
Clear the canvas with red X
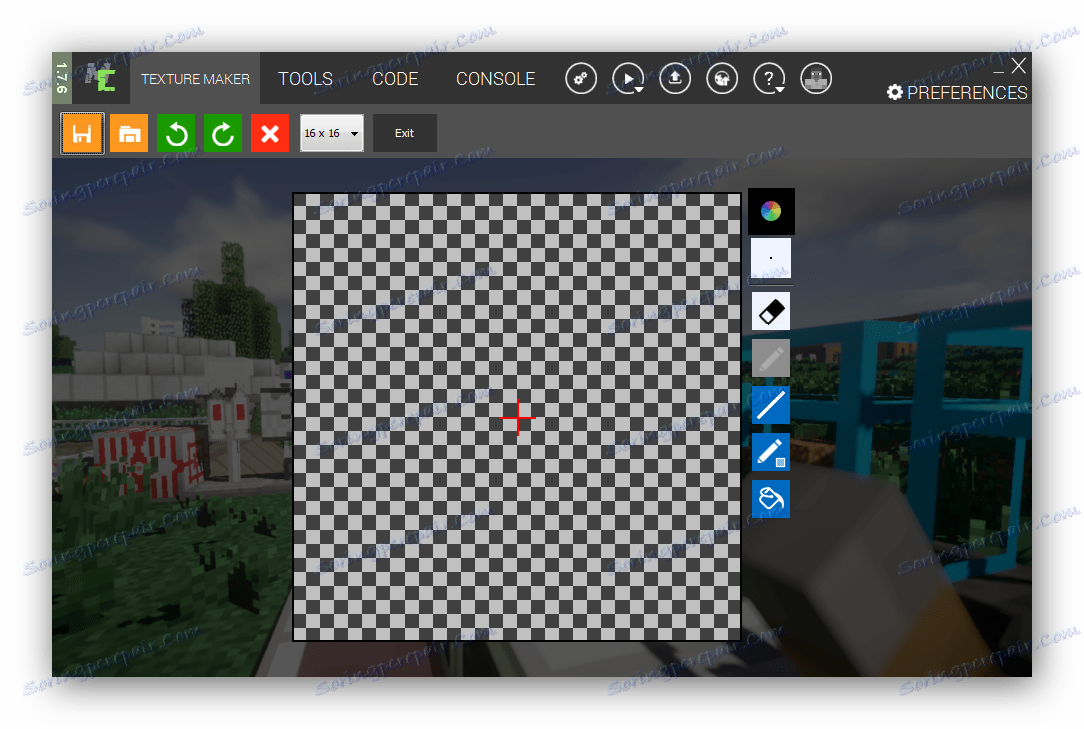coord(270,133)
